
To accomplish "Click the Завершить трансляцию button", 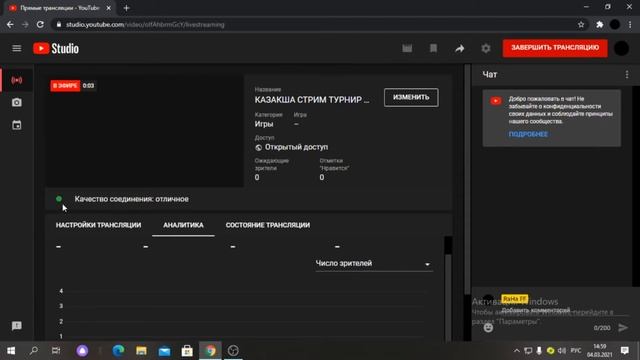I will pos(555,48).
